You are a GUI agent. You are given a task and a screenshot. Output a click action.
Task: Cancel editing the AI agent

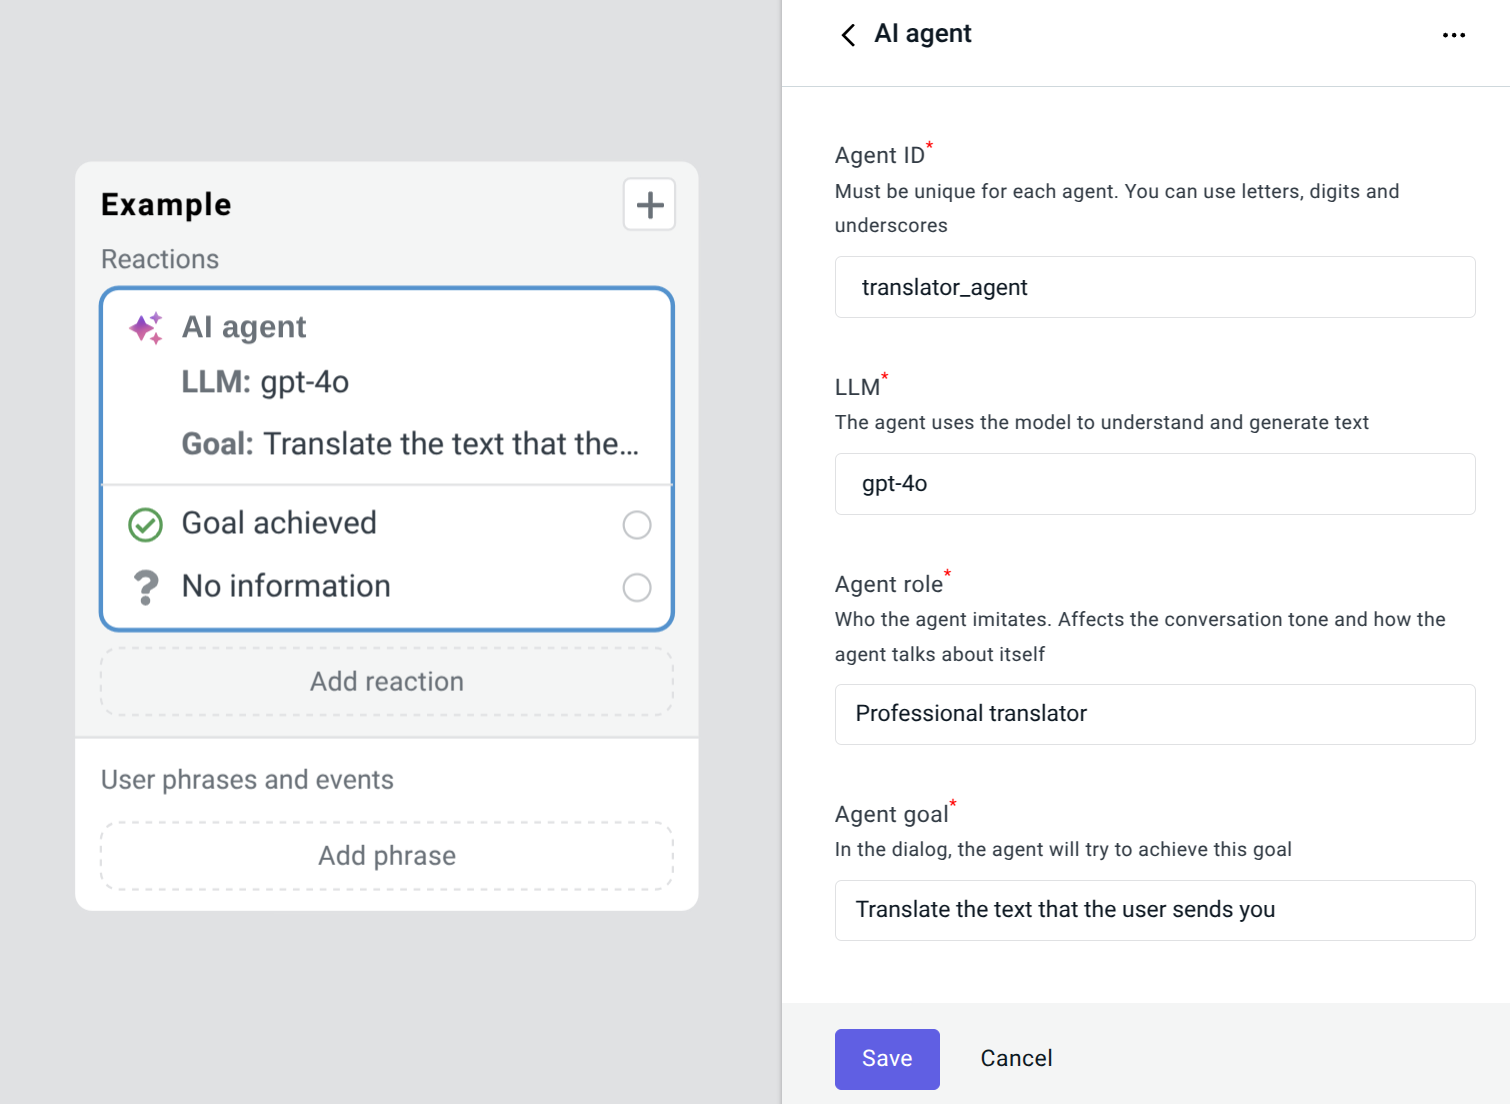tap(1016, 1059)
